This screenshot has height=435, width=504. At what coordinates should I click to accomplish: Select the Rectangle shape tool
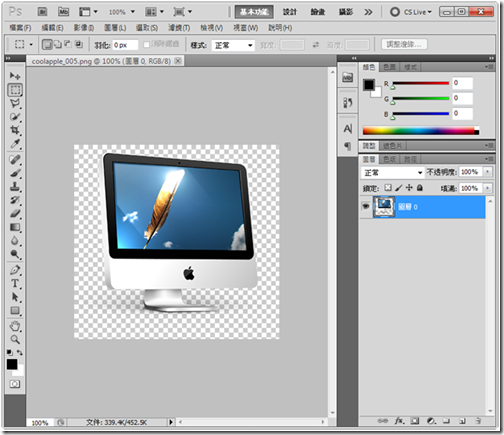point(15,311)
